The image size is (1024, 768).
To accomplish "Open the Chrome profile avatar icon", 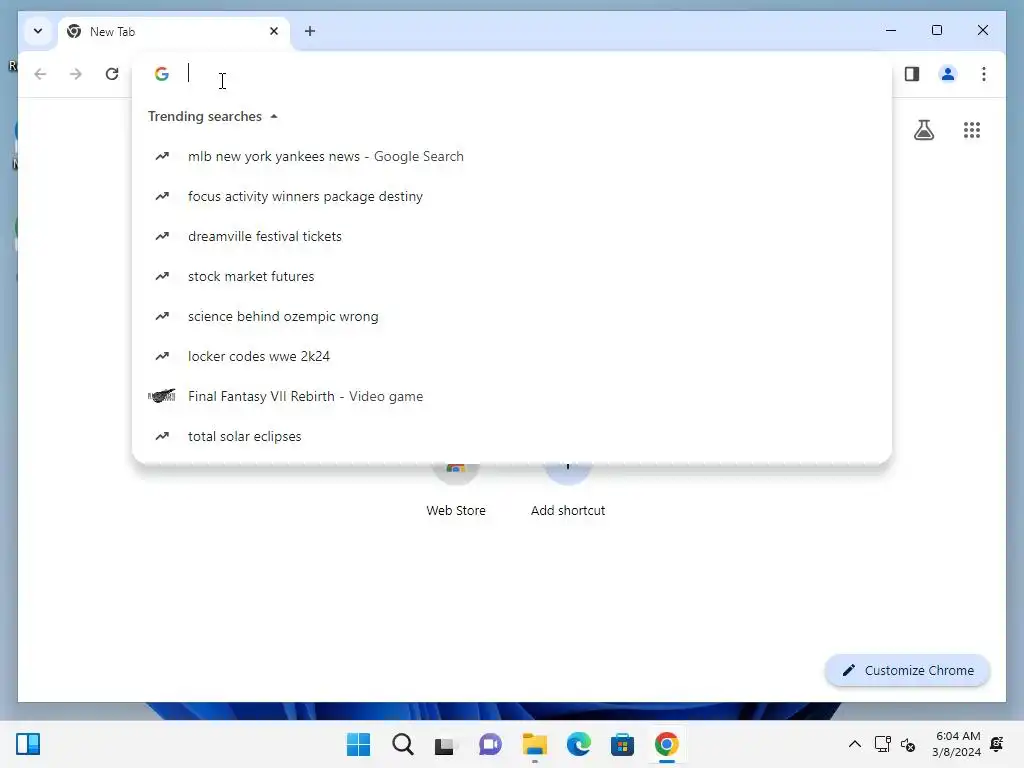I will 948,74.
